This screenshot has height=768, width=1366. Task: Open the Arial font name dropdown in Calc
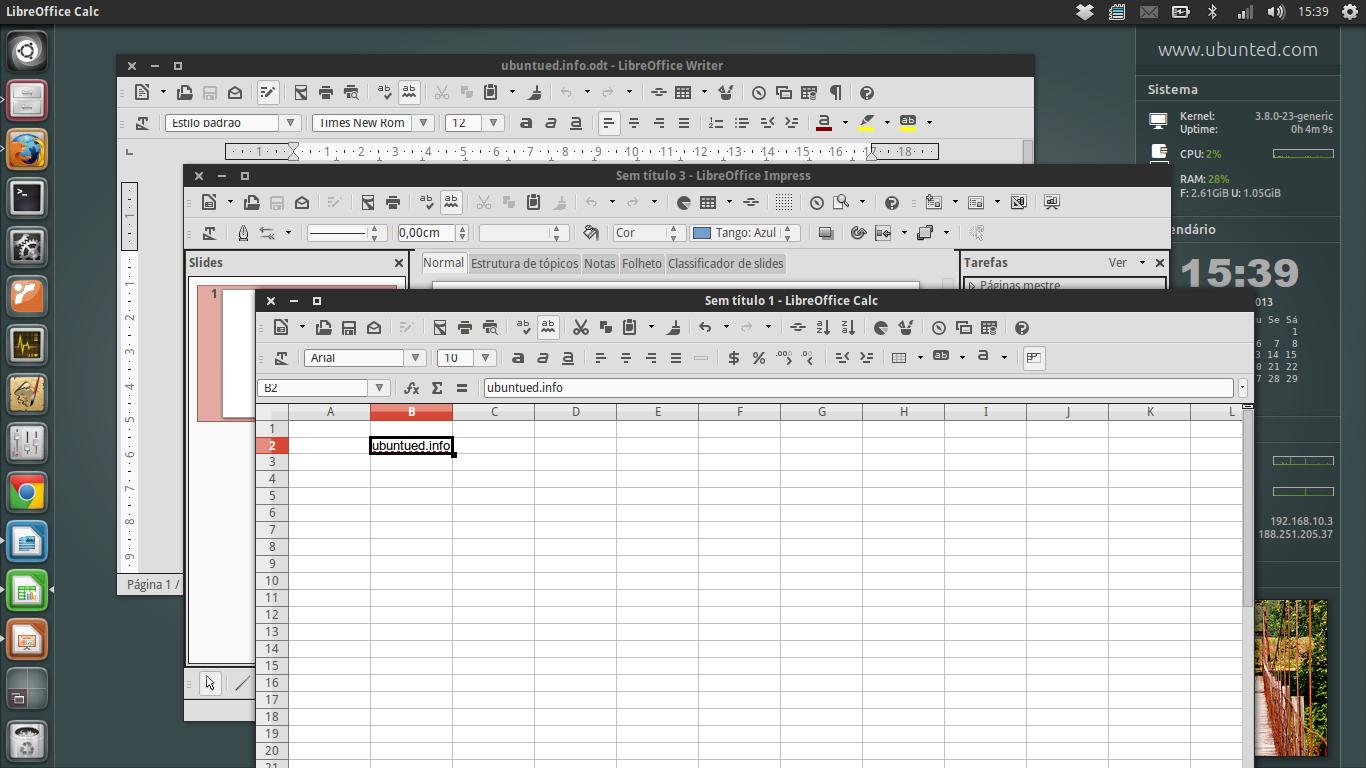[x=415, y=358]
